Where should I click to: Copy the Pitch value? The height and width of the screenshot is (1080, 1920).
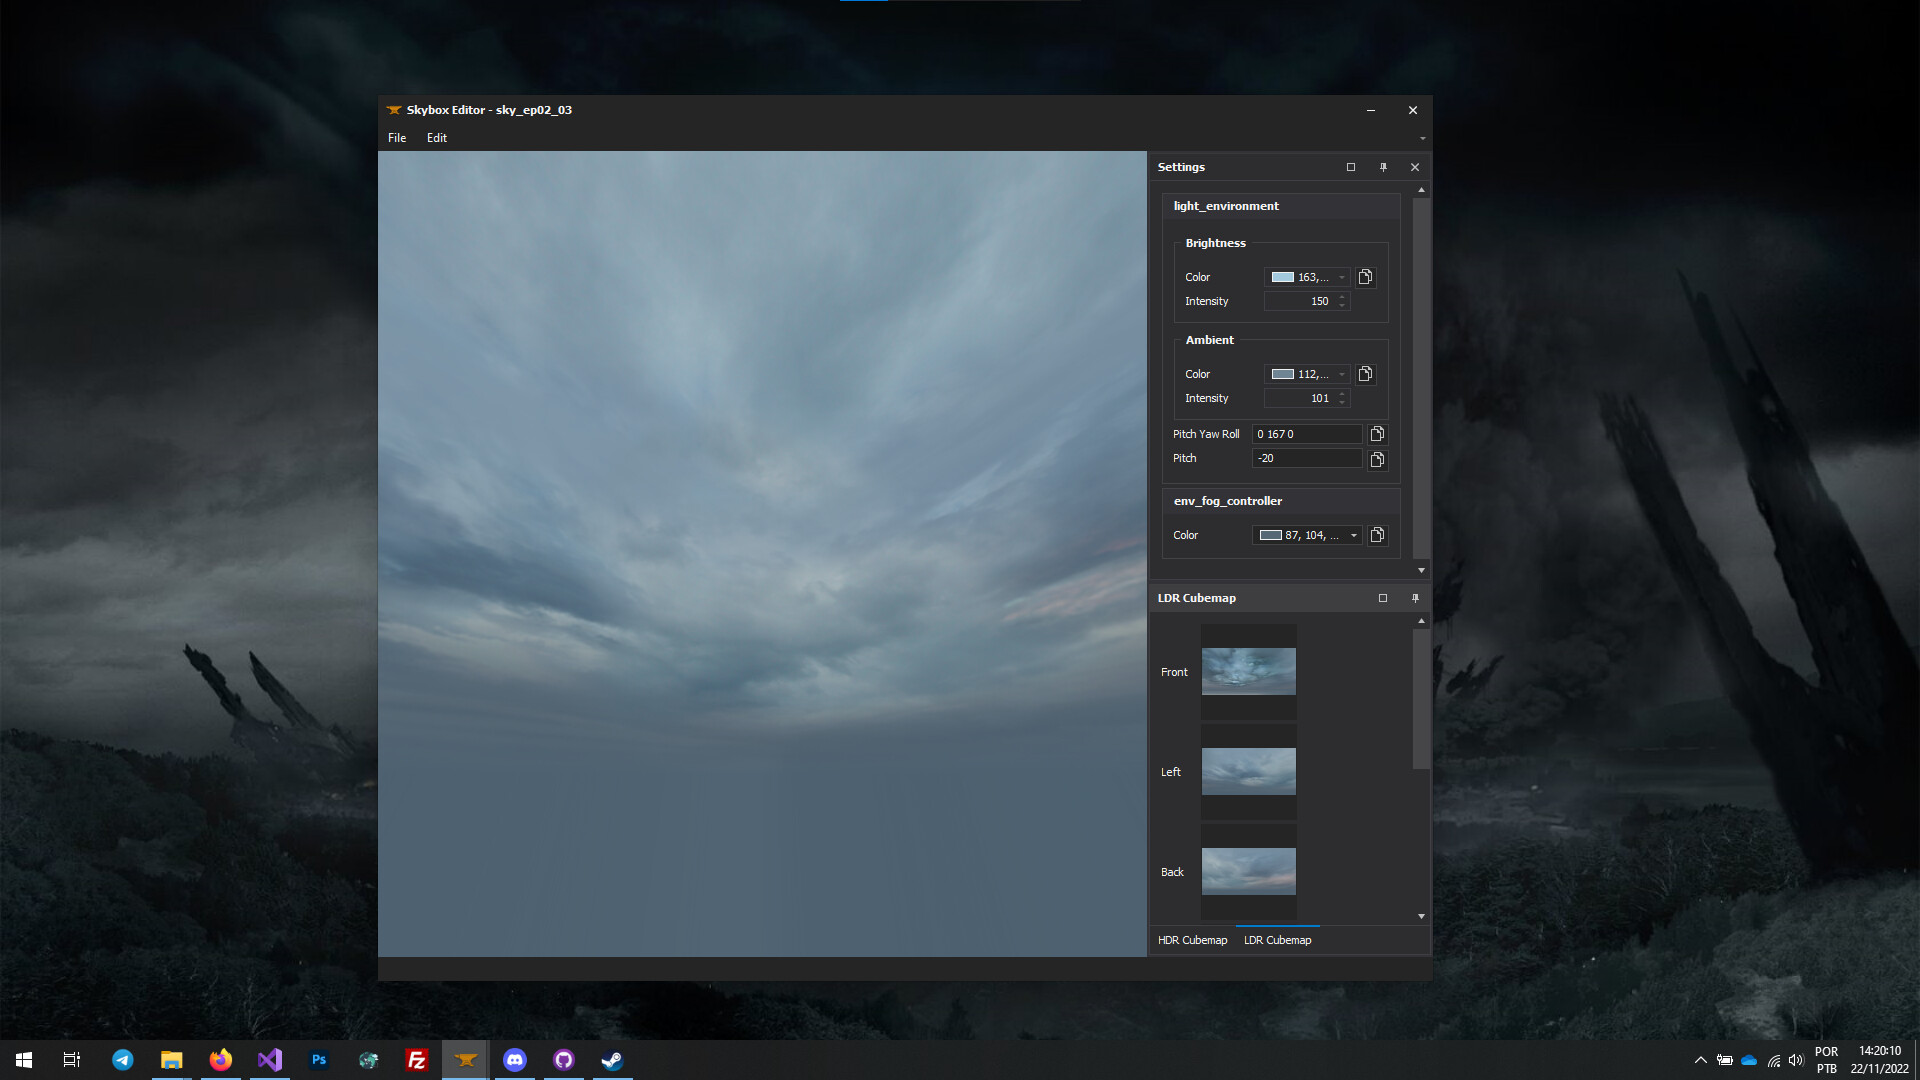pos(1377,459)
